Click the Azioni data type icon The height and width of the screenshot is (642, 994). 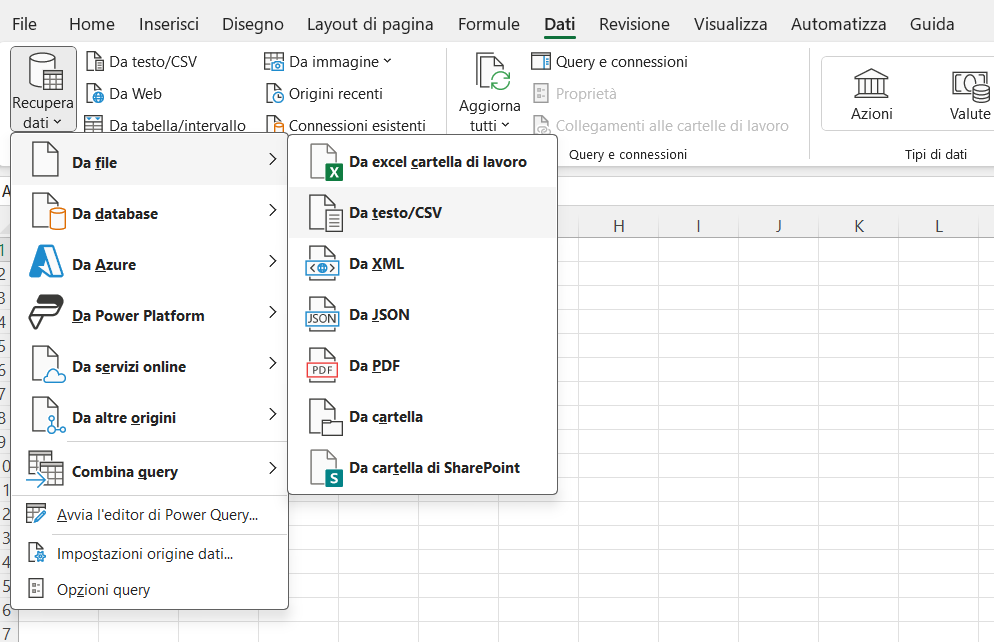point(871,83)
